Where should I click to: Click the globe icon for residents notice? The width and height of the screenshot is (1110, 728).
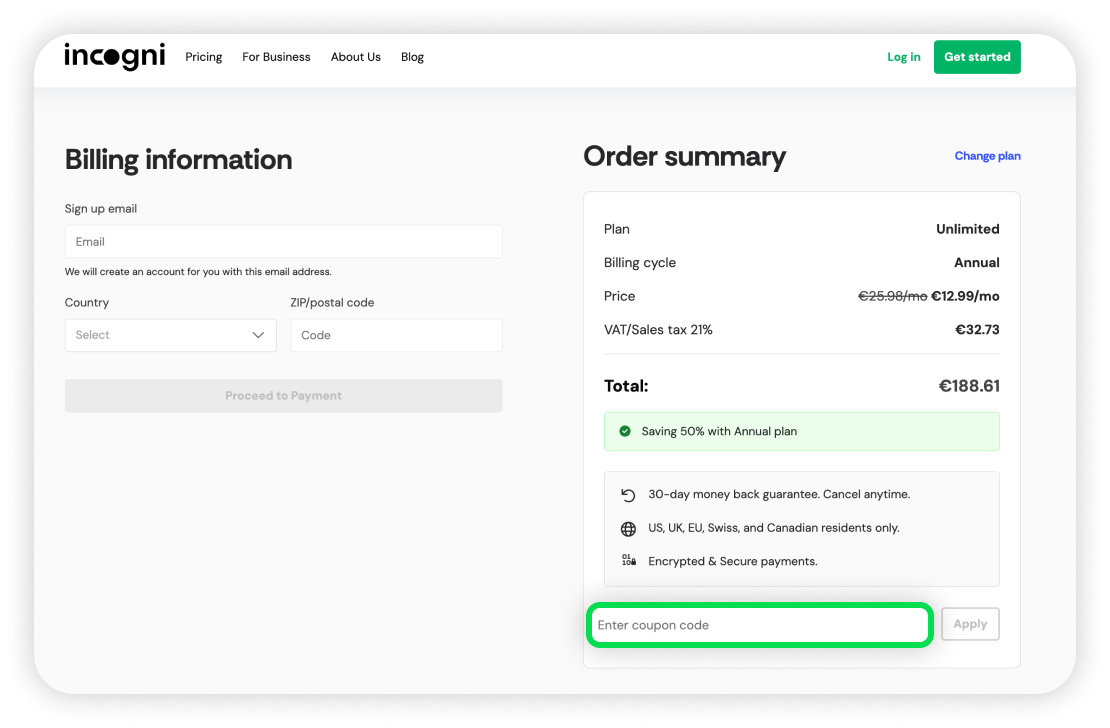(x=628, y=528)
